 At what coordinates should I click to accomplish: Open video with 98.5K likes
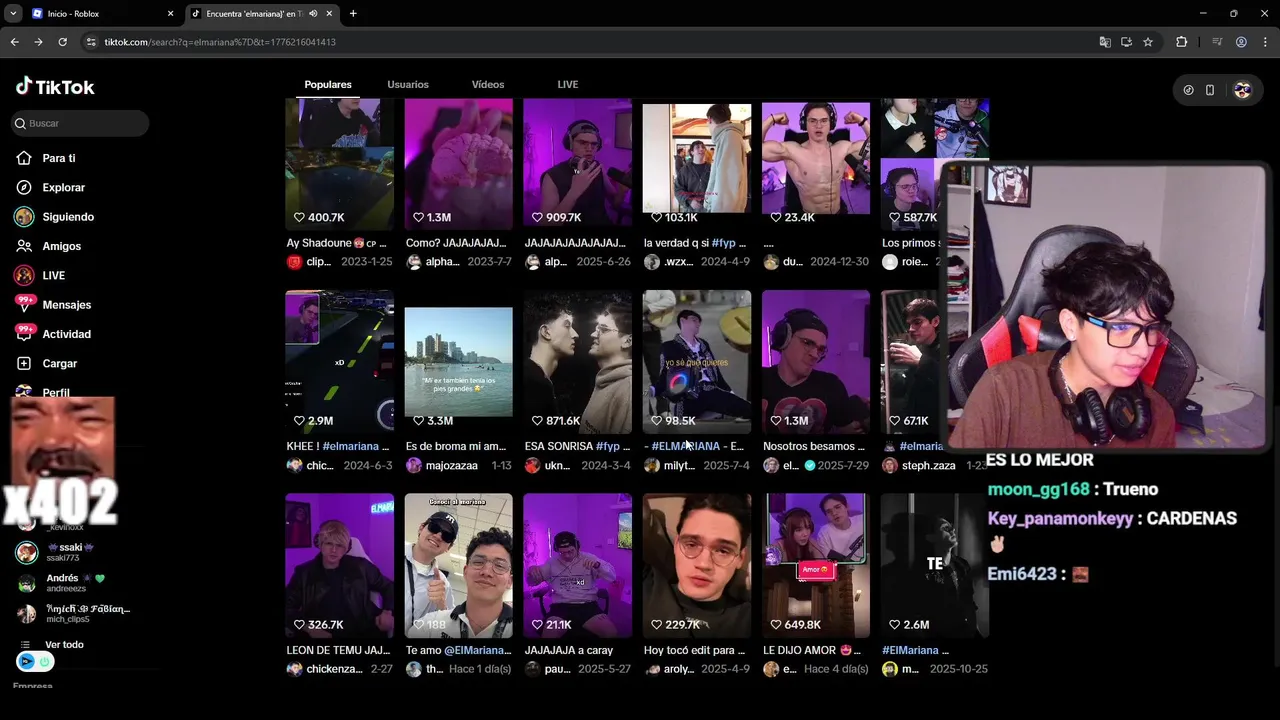point(696,362)
